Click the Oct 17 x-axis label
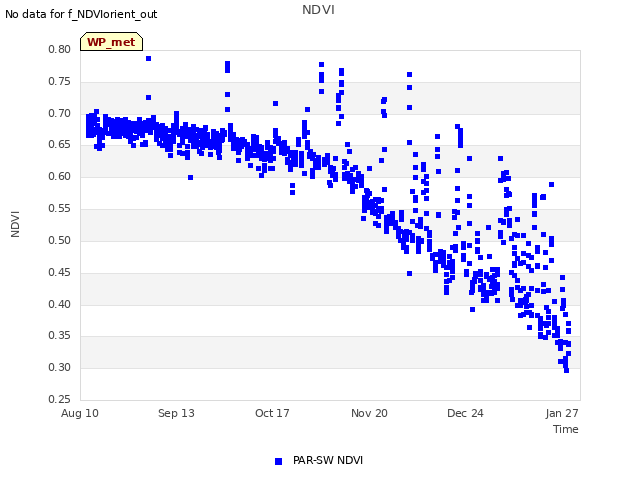The image size is (640, 480). pyautogui.click(x=272, y=413)
